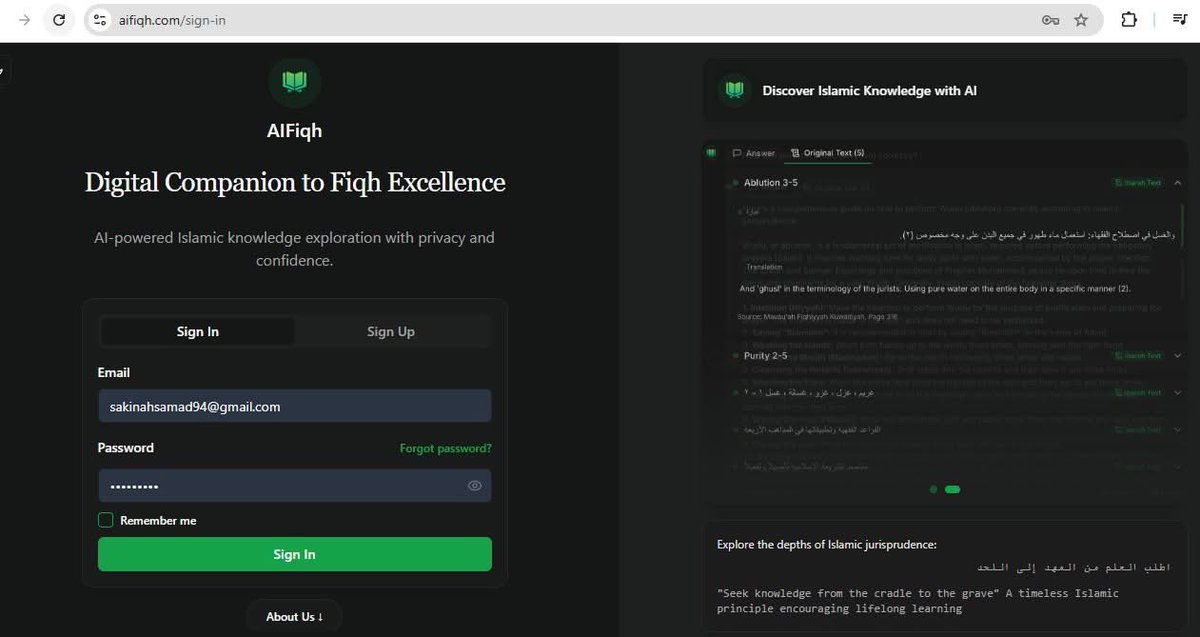Tick the Remember me checkbox

point(105,520)
